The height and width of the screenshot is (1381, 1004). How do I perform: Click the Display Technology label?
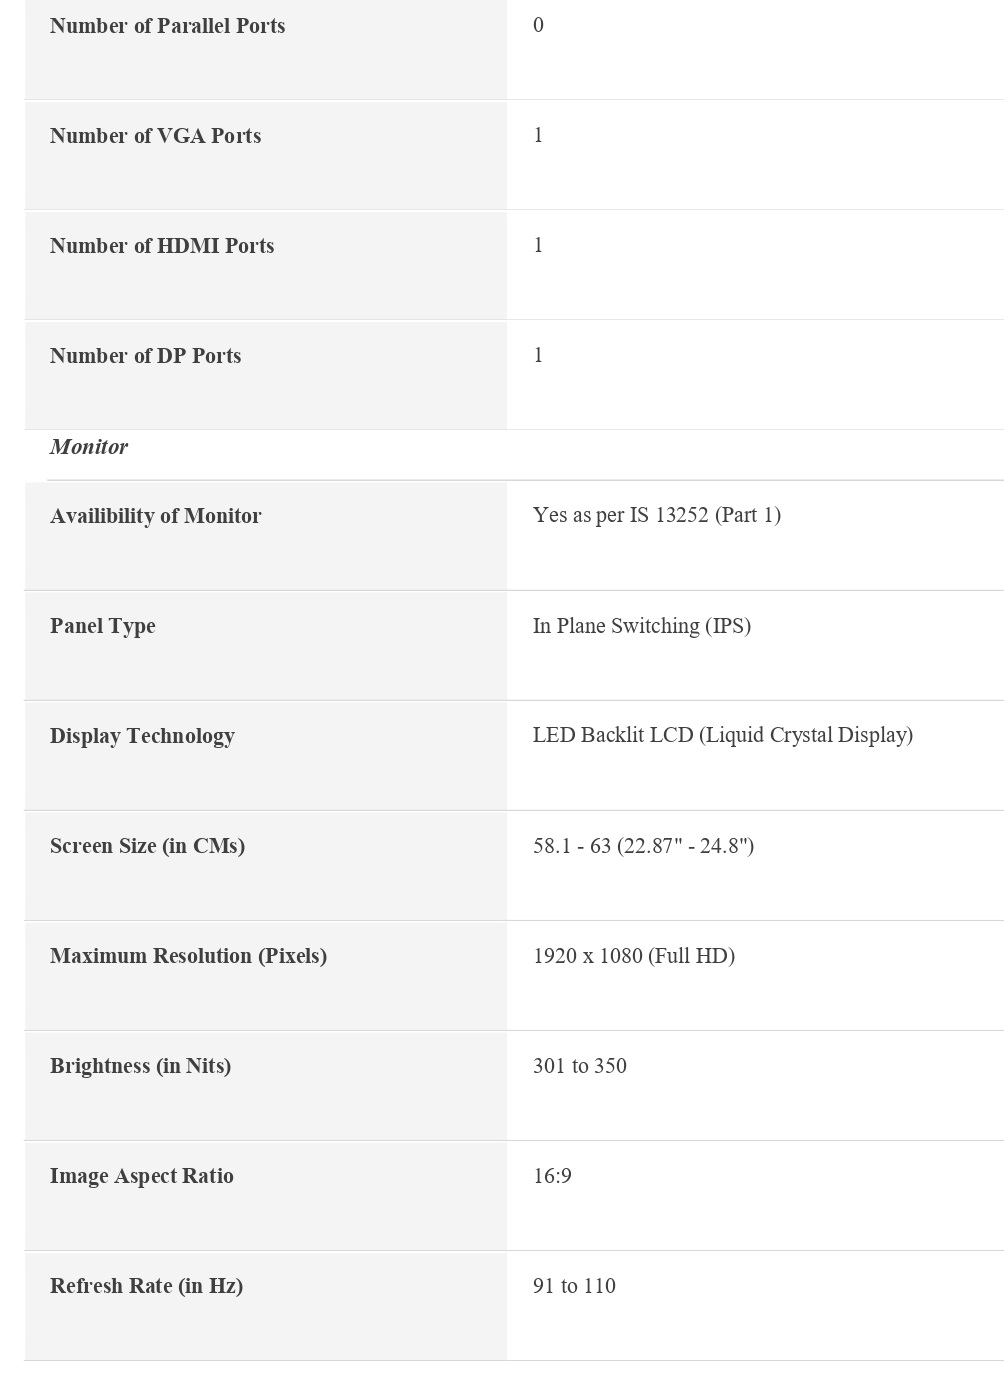pyautogui.click(x=142, y=736)
